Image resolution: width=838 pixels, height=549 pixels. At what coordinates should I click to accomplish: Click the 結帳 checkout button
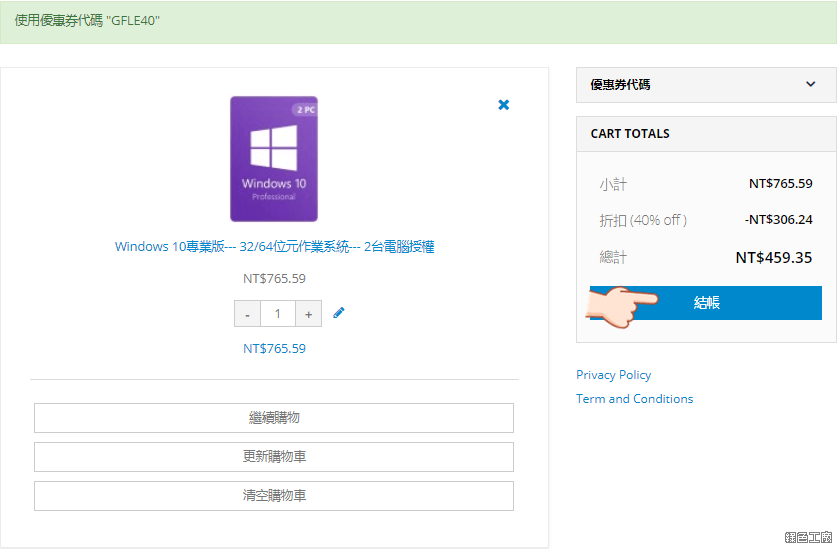click(706, 303)
